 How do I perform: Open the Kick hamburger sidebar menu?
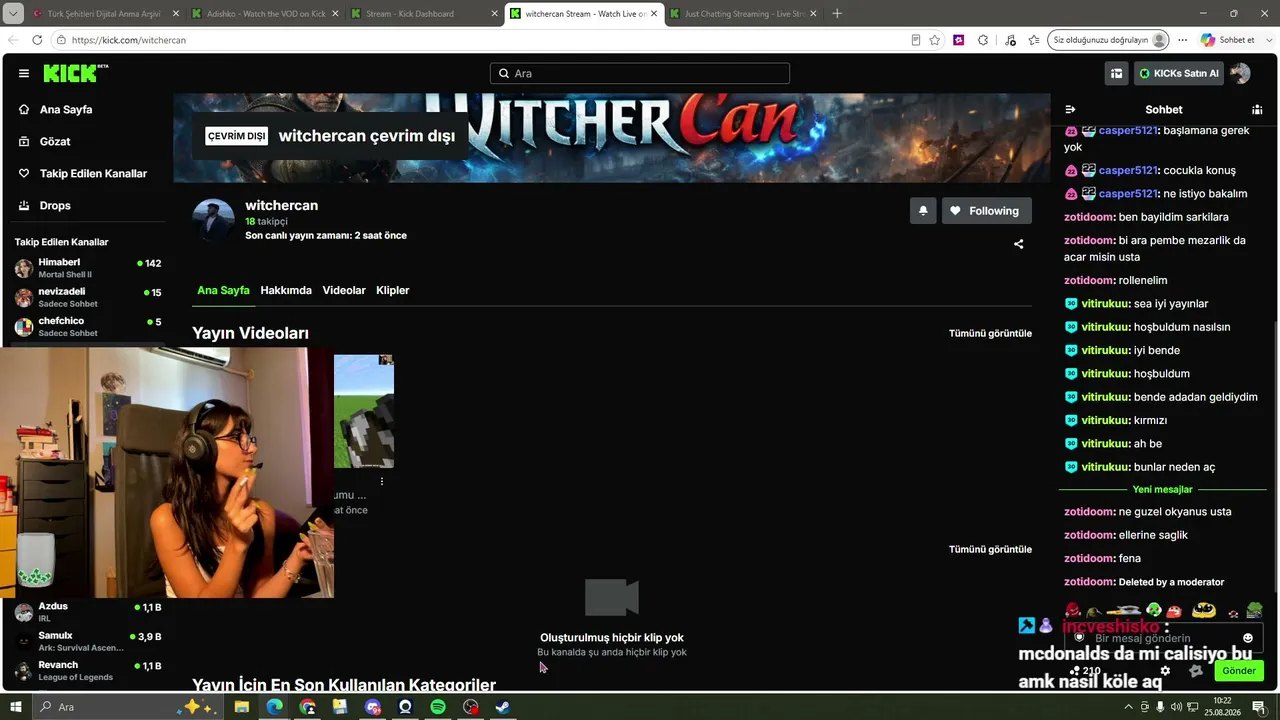click(x=24, y=73)
